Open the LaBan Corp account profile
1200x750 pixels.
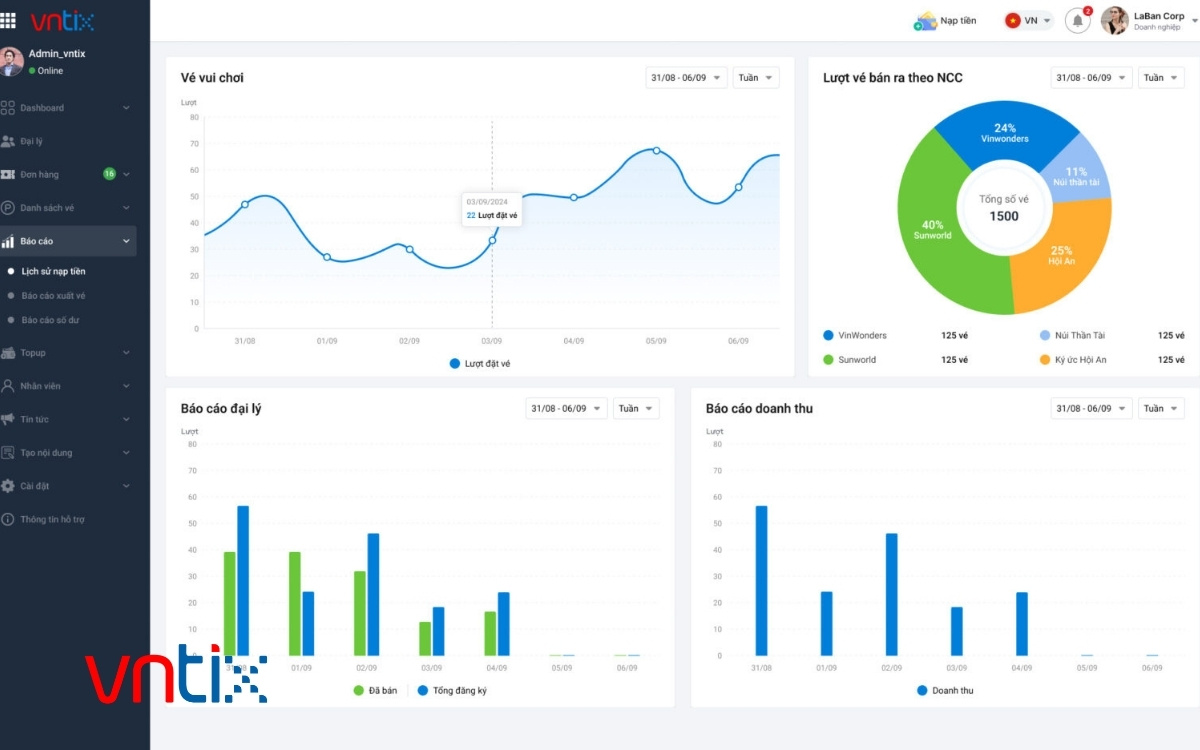tap(1143, 21)
